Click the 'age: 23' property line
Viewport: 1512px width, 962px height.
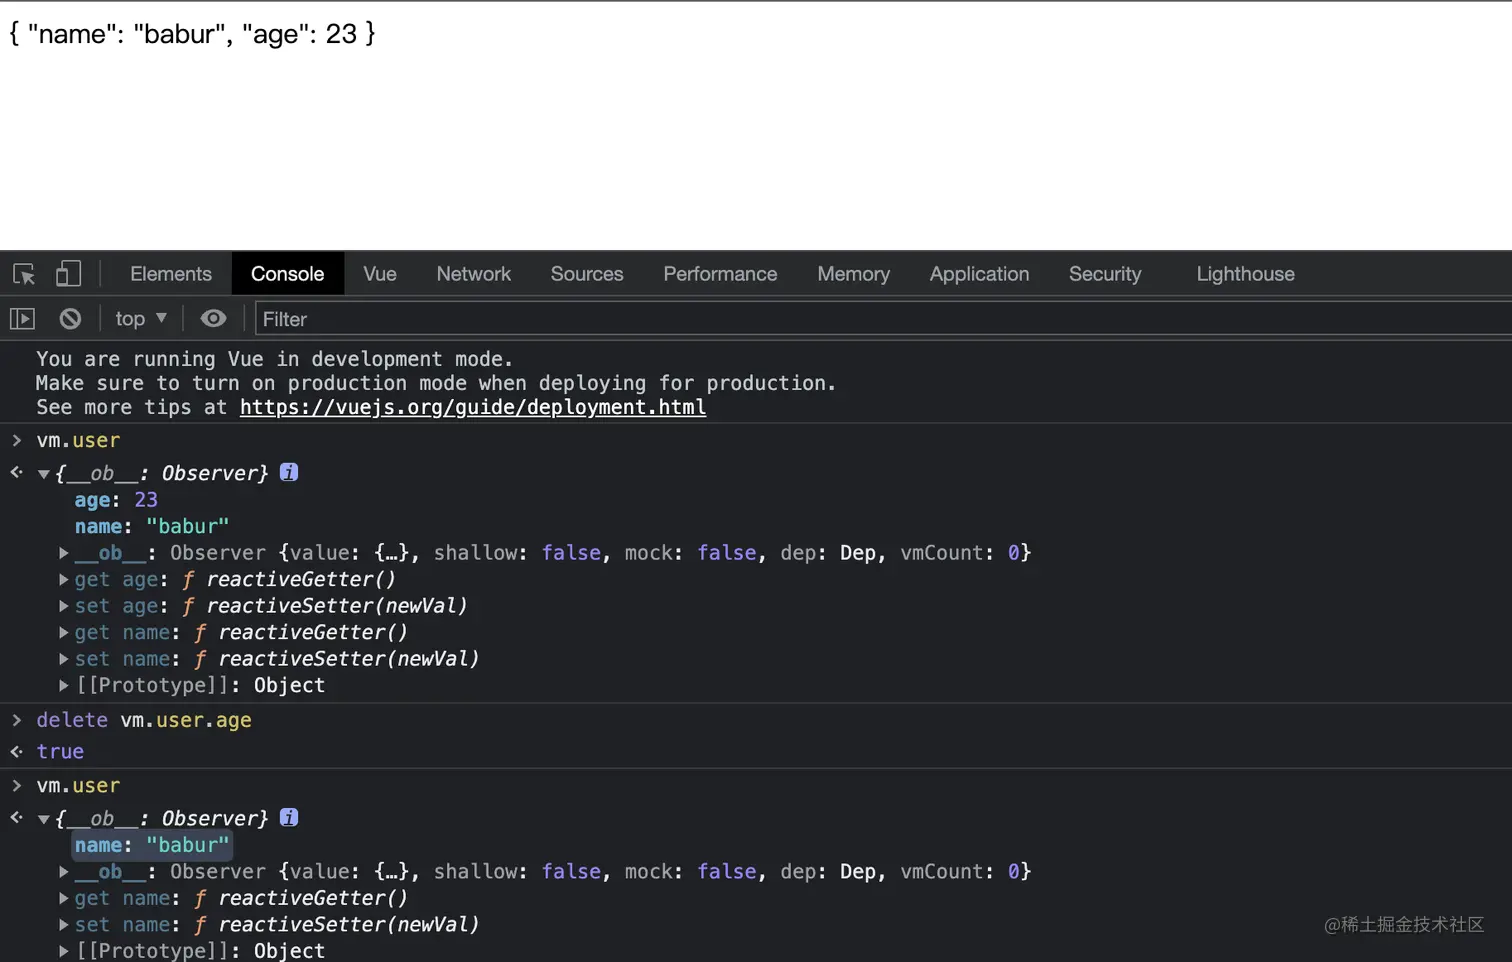point(116,500)
